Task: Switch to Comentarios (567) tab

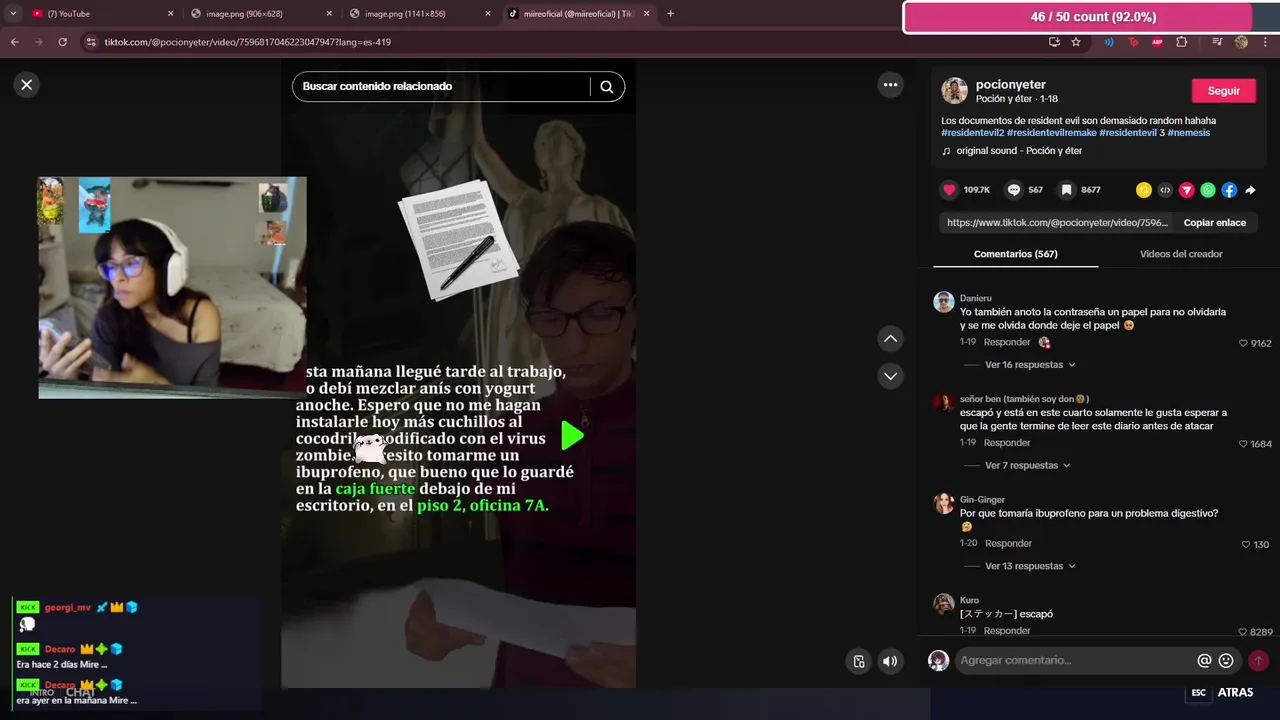Action: pos(1015,254)
